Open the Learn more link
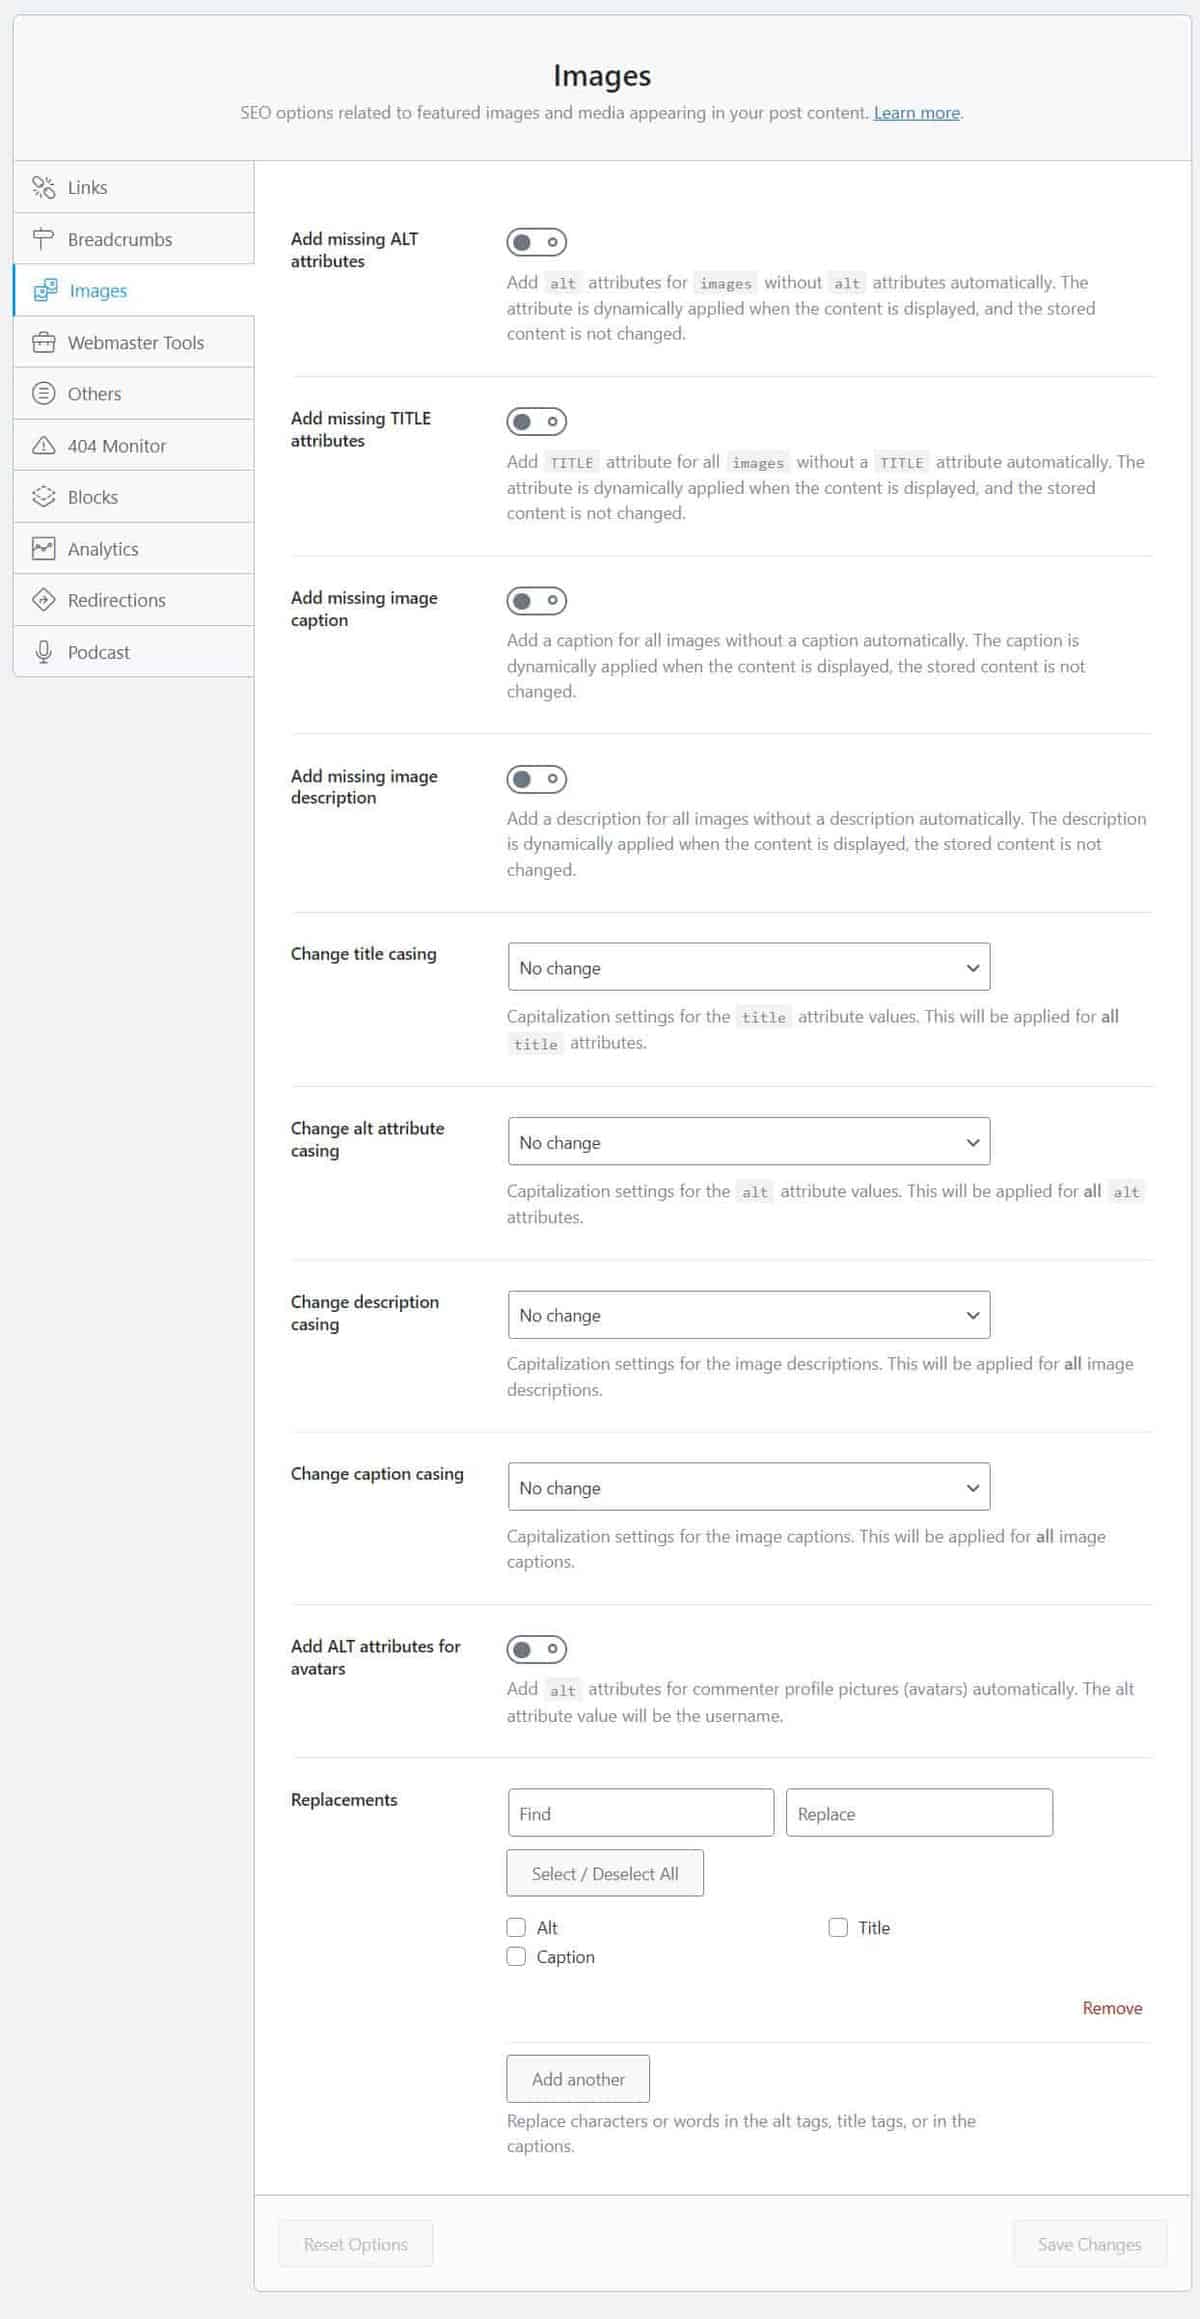 [x=916, y=113]
